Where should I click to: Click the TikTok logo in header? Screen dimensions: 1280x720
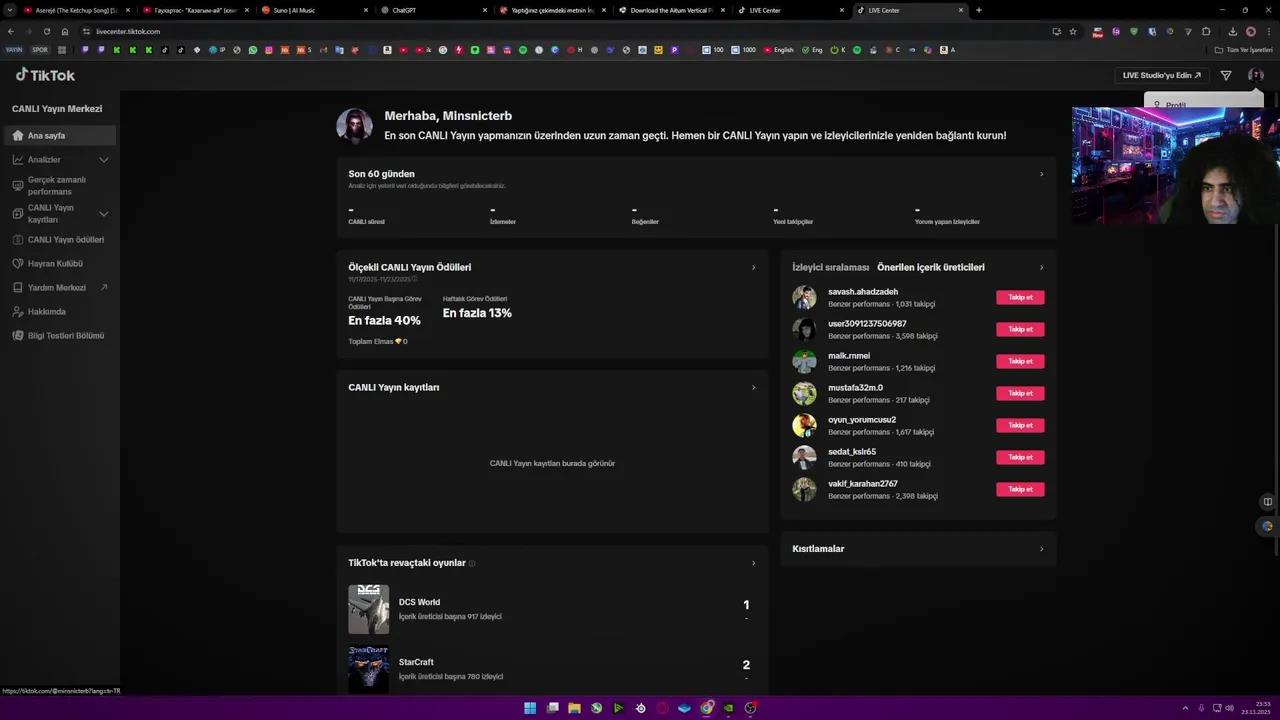tap(45, 75)
